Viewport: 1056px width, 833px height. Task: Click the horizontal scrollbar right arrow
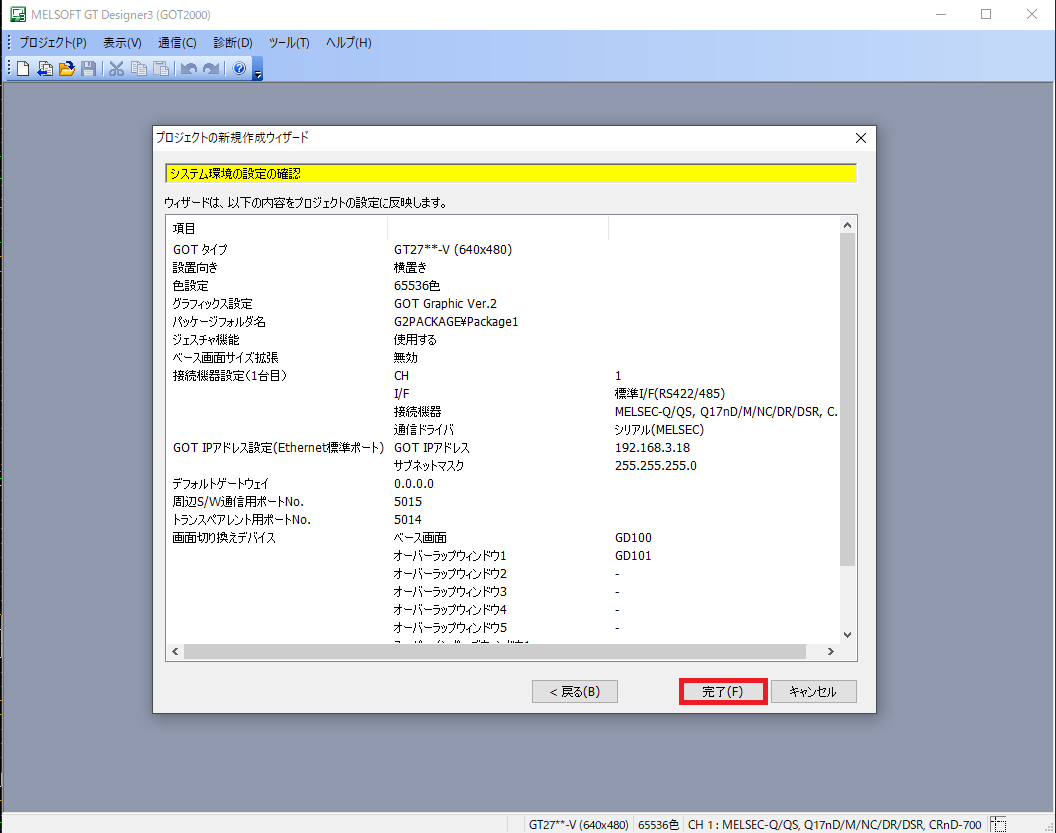tap(829, 652)
